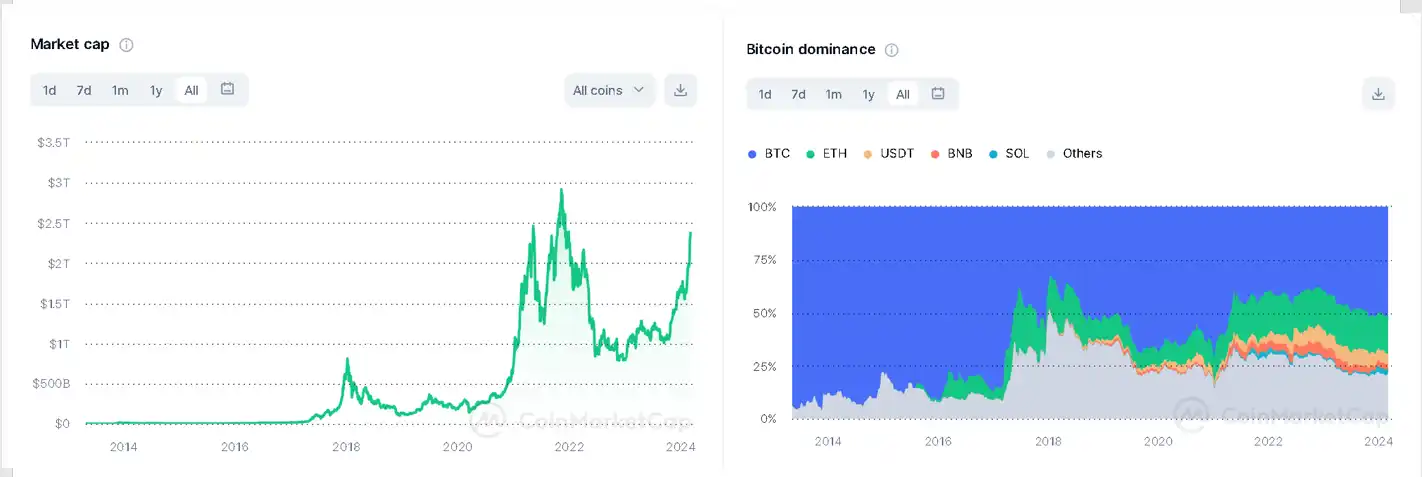The image size is (1422, 477).
Task: Toggle the SOL series in the legend
Action: 1008,154
